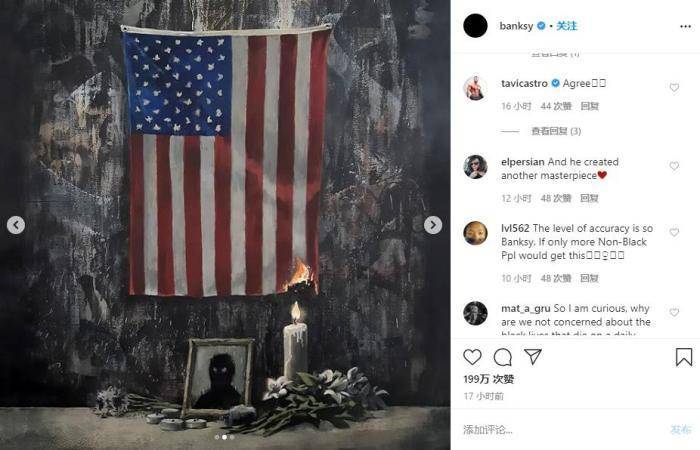Save the post with the bookmark icon
Screen dimensions: 700x450
click(x=683, y=357)
